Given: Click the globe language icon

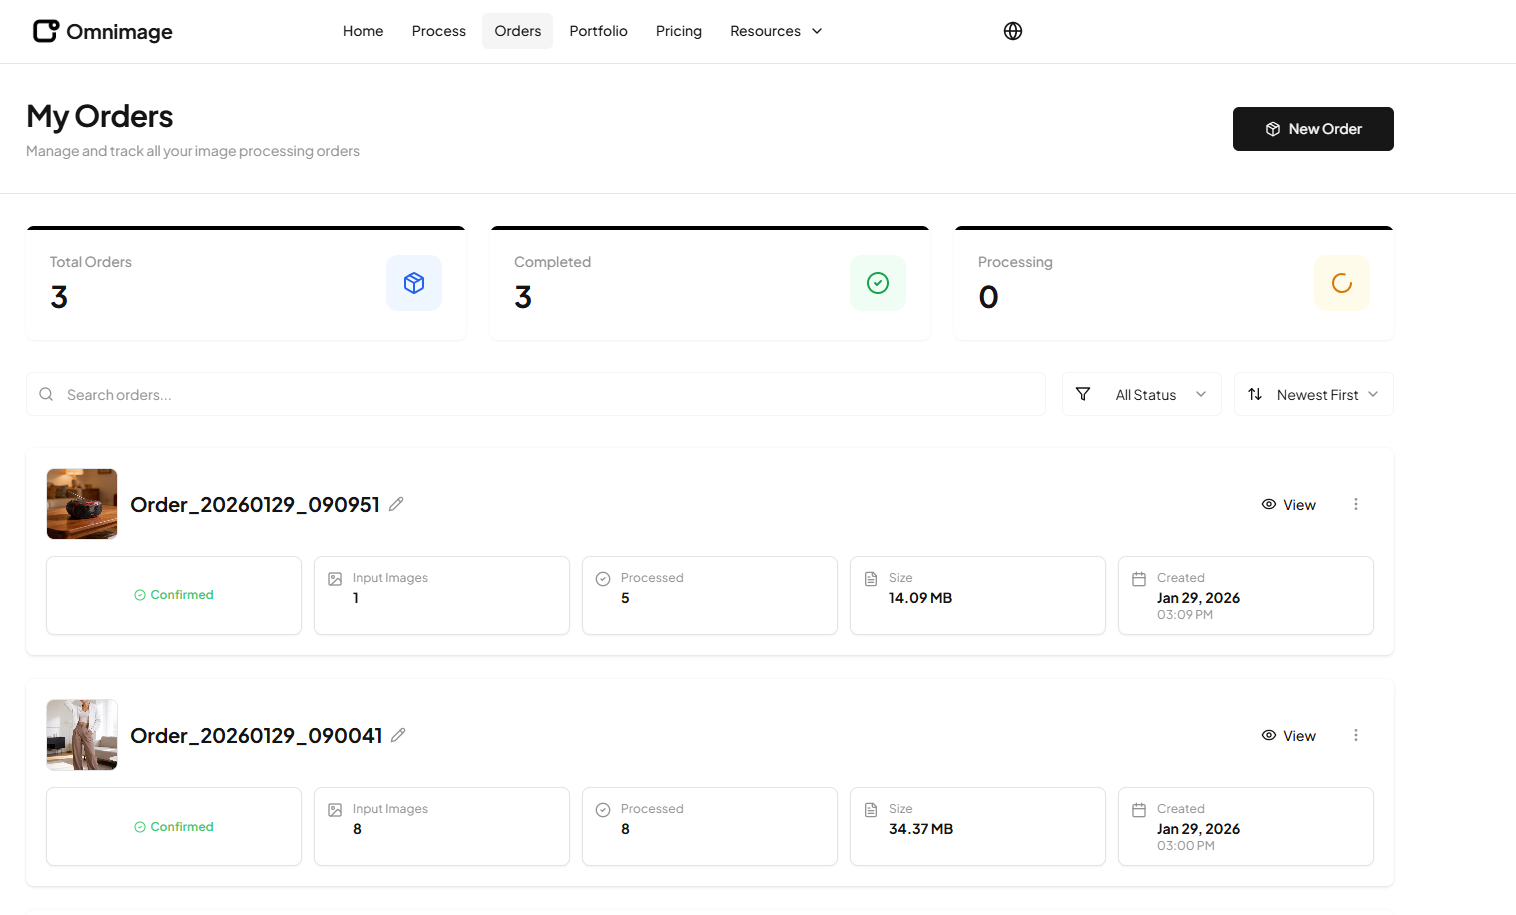Looking at the screenshot, I should pyautogui.click(x=1013, y=31).
